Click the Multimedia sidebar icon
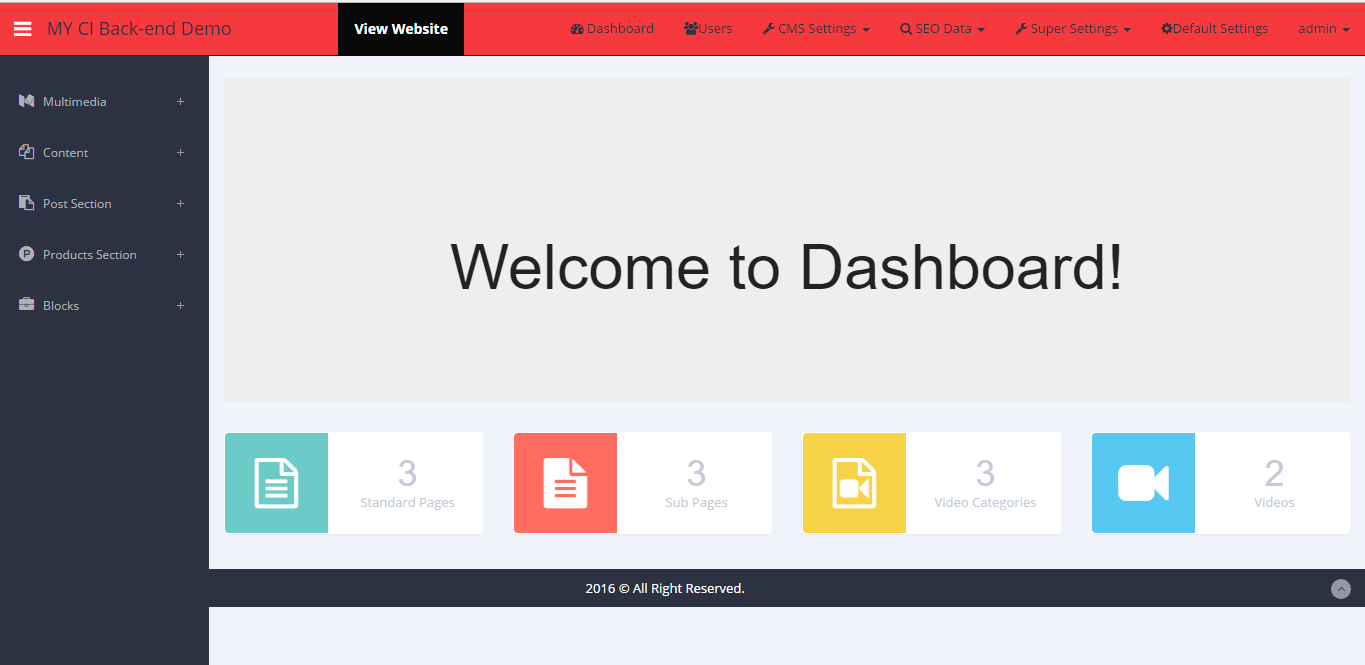The width and height of the screenshot is (1365, 665). point(25,101)
